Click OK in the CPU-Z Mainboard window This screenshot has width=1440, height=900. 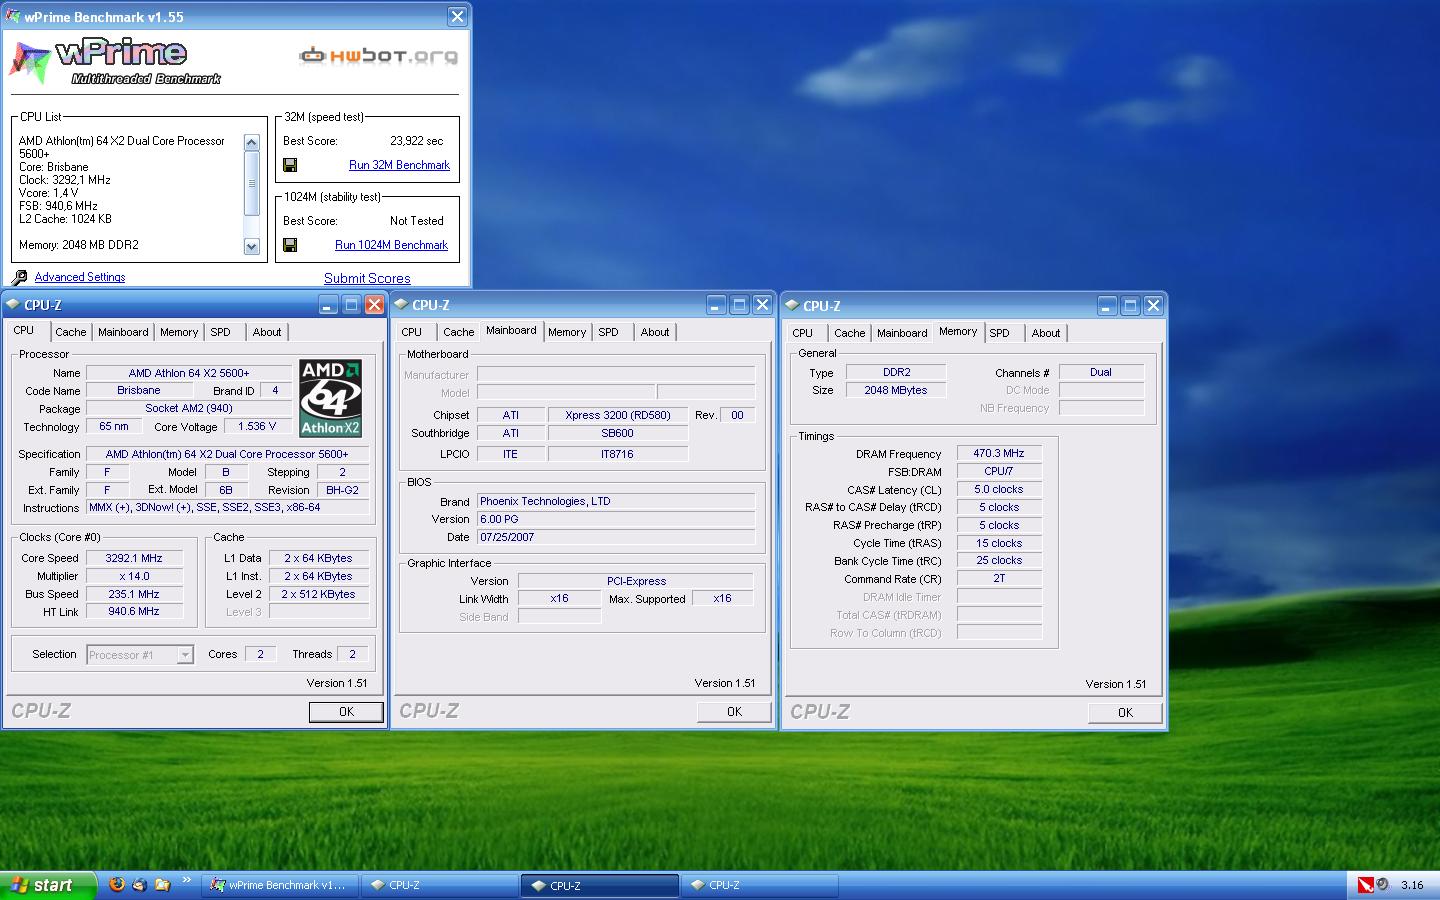point(734,712)
